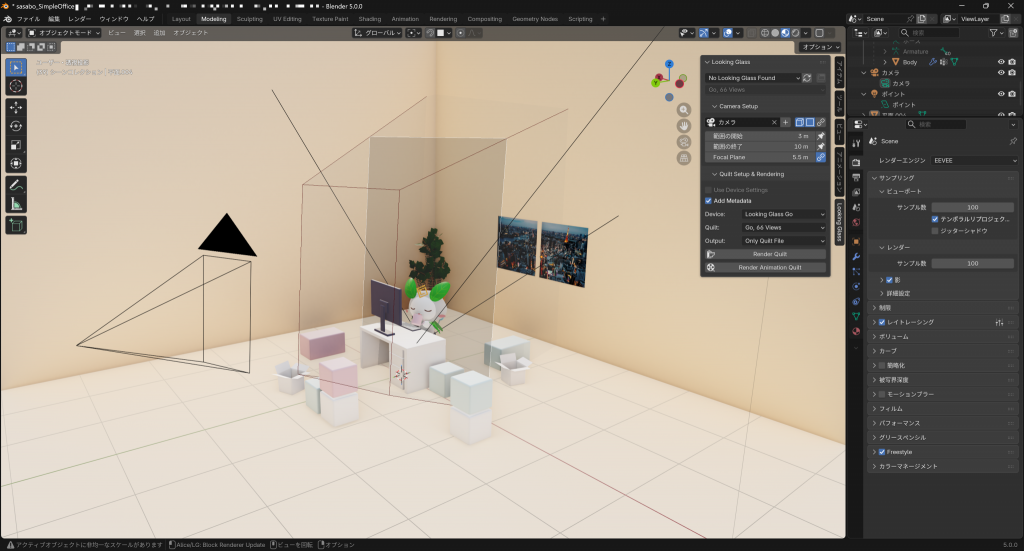Select the Rotate tool in the toolbar
The height and width of the screenshot is (551, 1024).
tap(16, 126)
